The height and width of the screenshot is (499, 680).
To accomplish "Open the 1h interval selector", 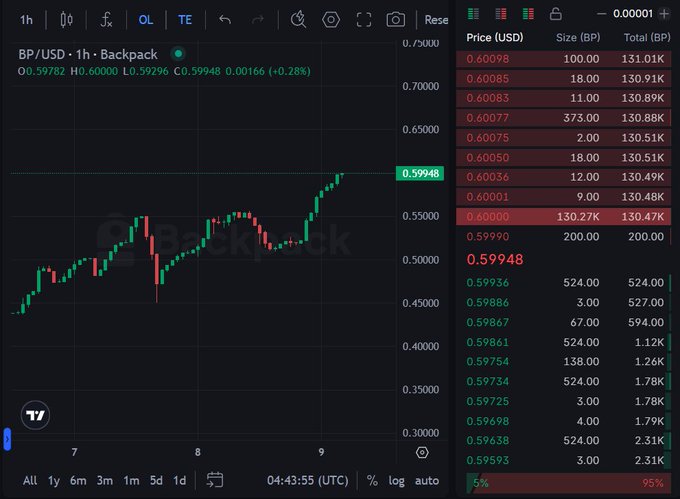I will point(26,20).
